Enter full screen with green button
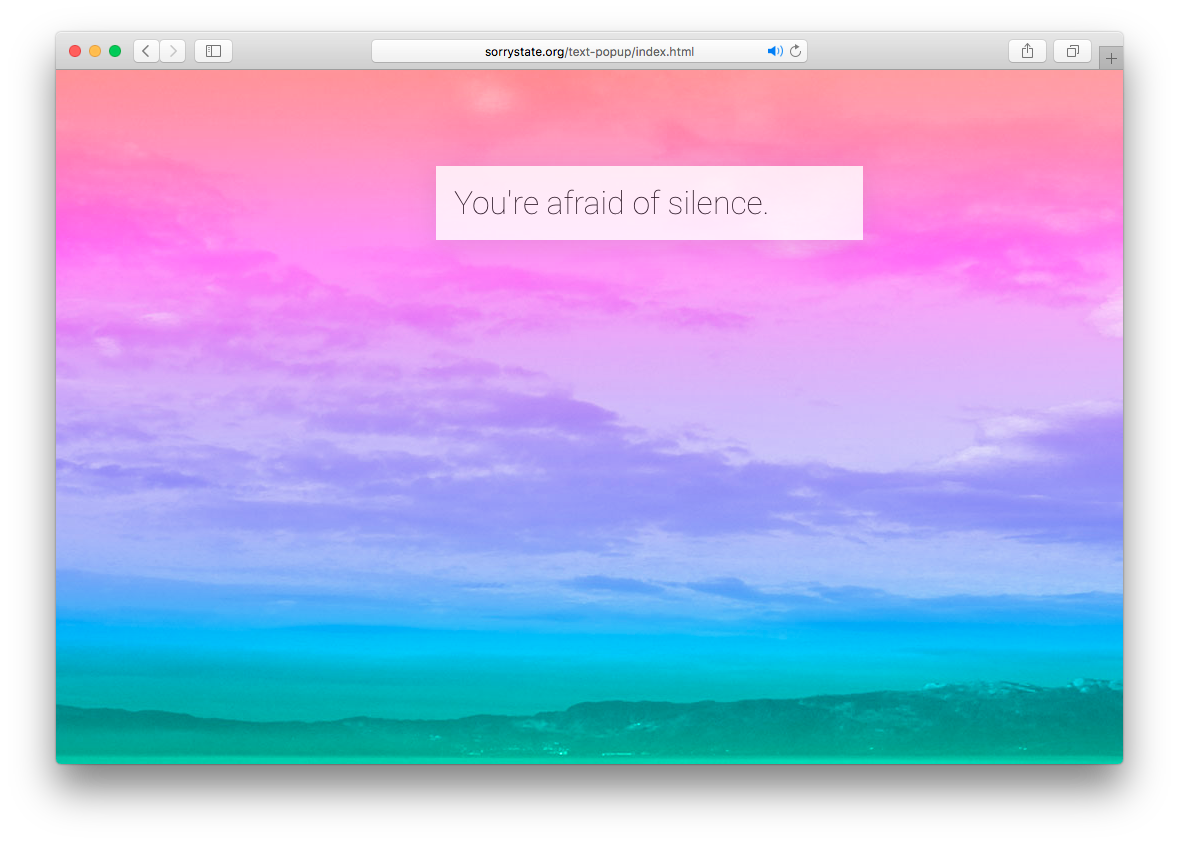 (x=115, y=51)
